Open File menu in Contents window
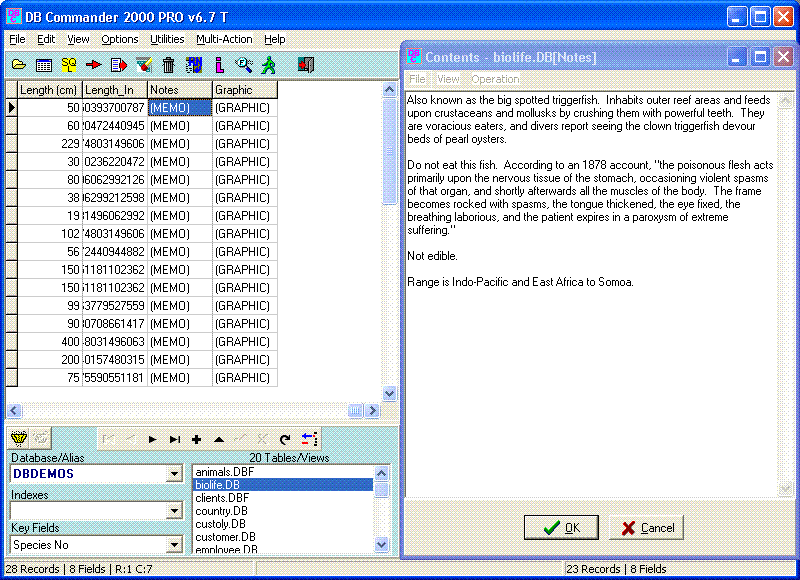This screenshot has width=800, height=580. [x=417, y=79]
